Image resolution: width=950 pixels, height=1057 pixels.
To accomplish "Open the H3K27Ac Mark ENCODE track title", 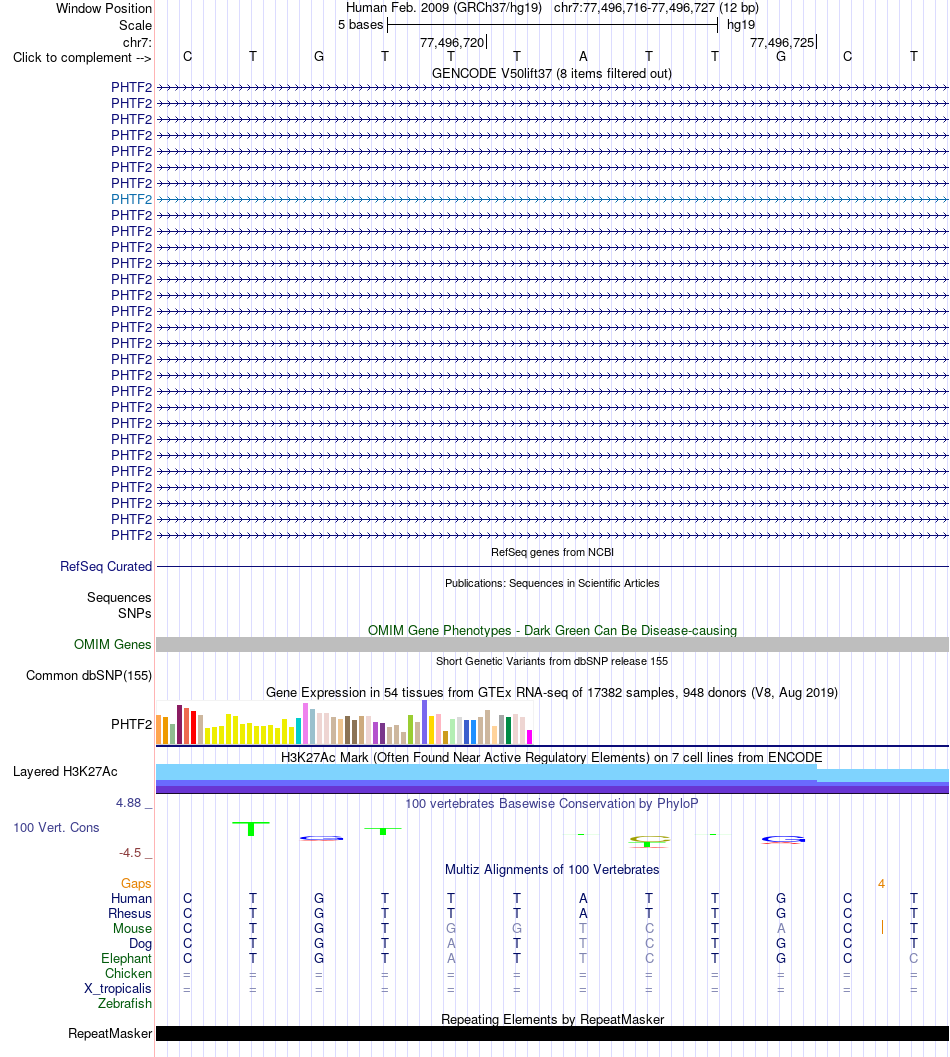I will [552, 758].
